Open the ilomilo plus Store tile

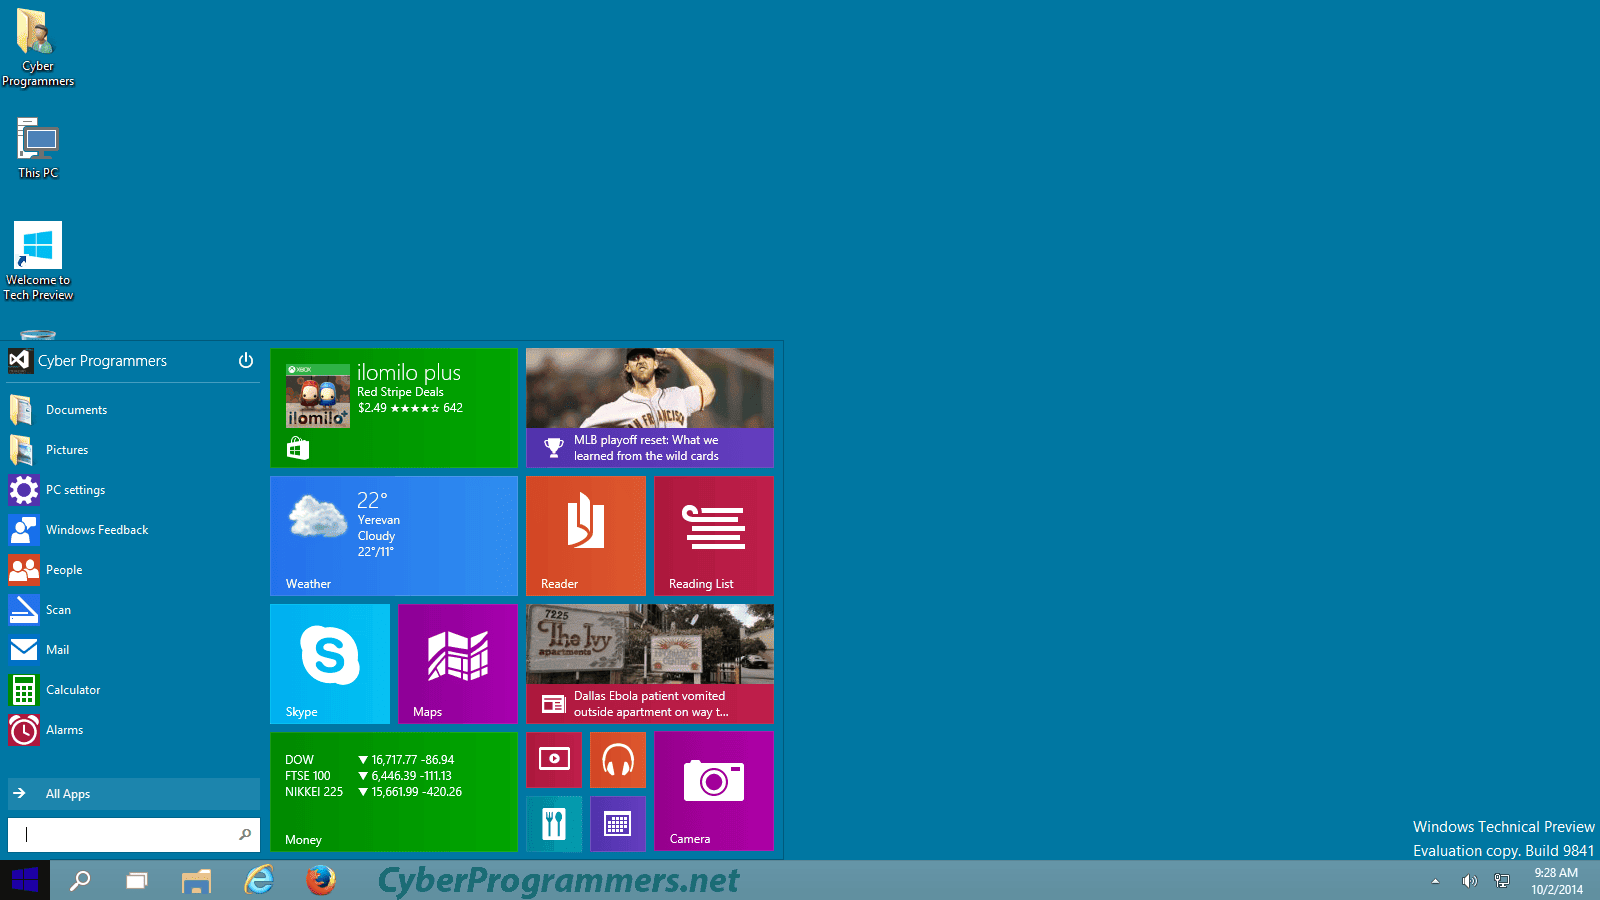(x=394, y=408)
